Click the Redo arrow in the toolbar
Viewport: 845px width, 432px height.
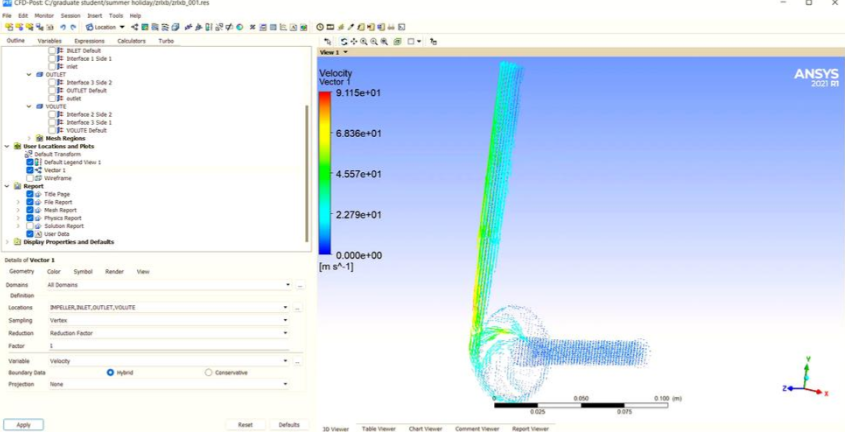pos(73,27)
